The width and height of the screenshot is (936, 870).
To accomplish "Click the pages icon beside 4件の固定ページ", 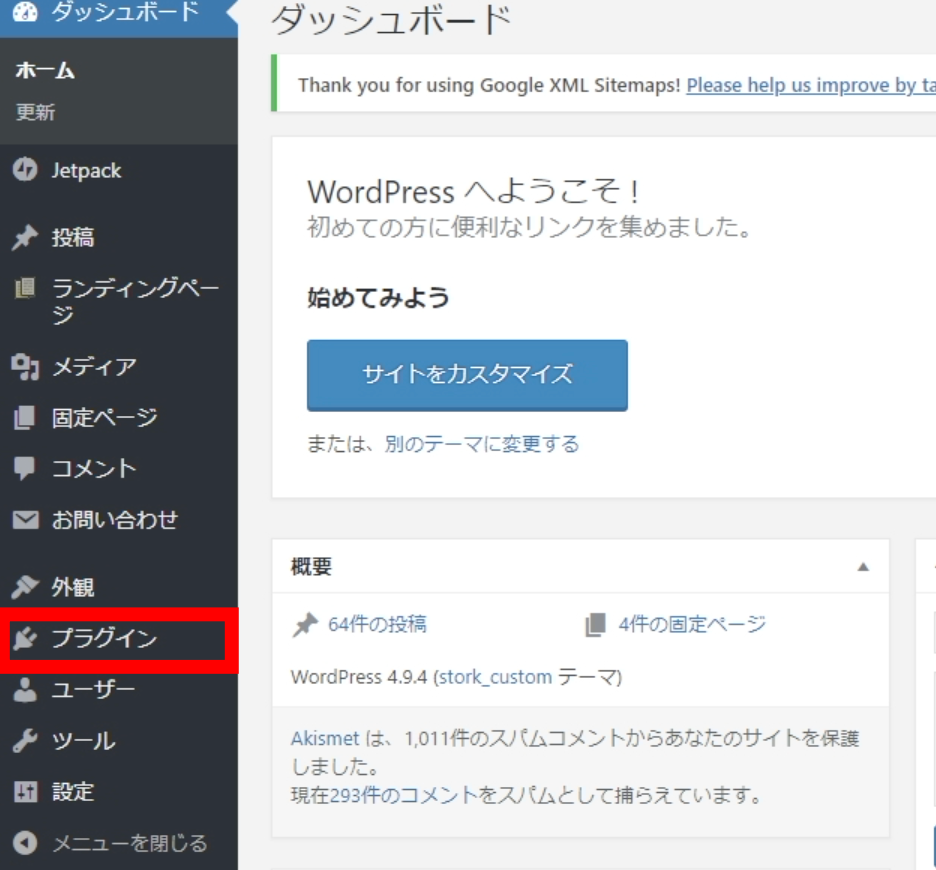I will click(x=595, y=625).
